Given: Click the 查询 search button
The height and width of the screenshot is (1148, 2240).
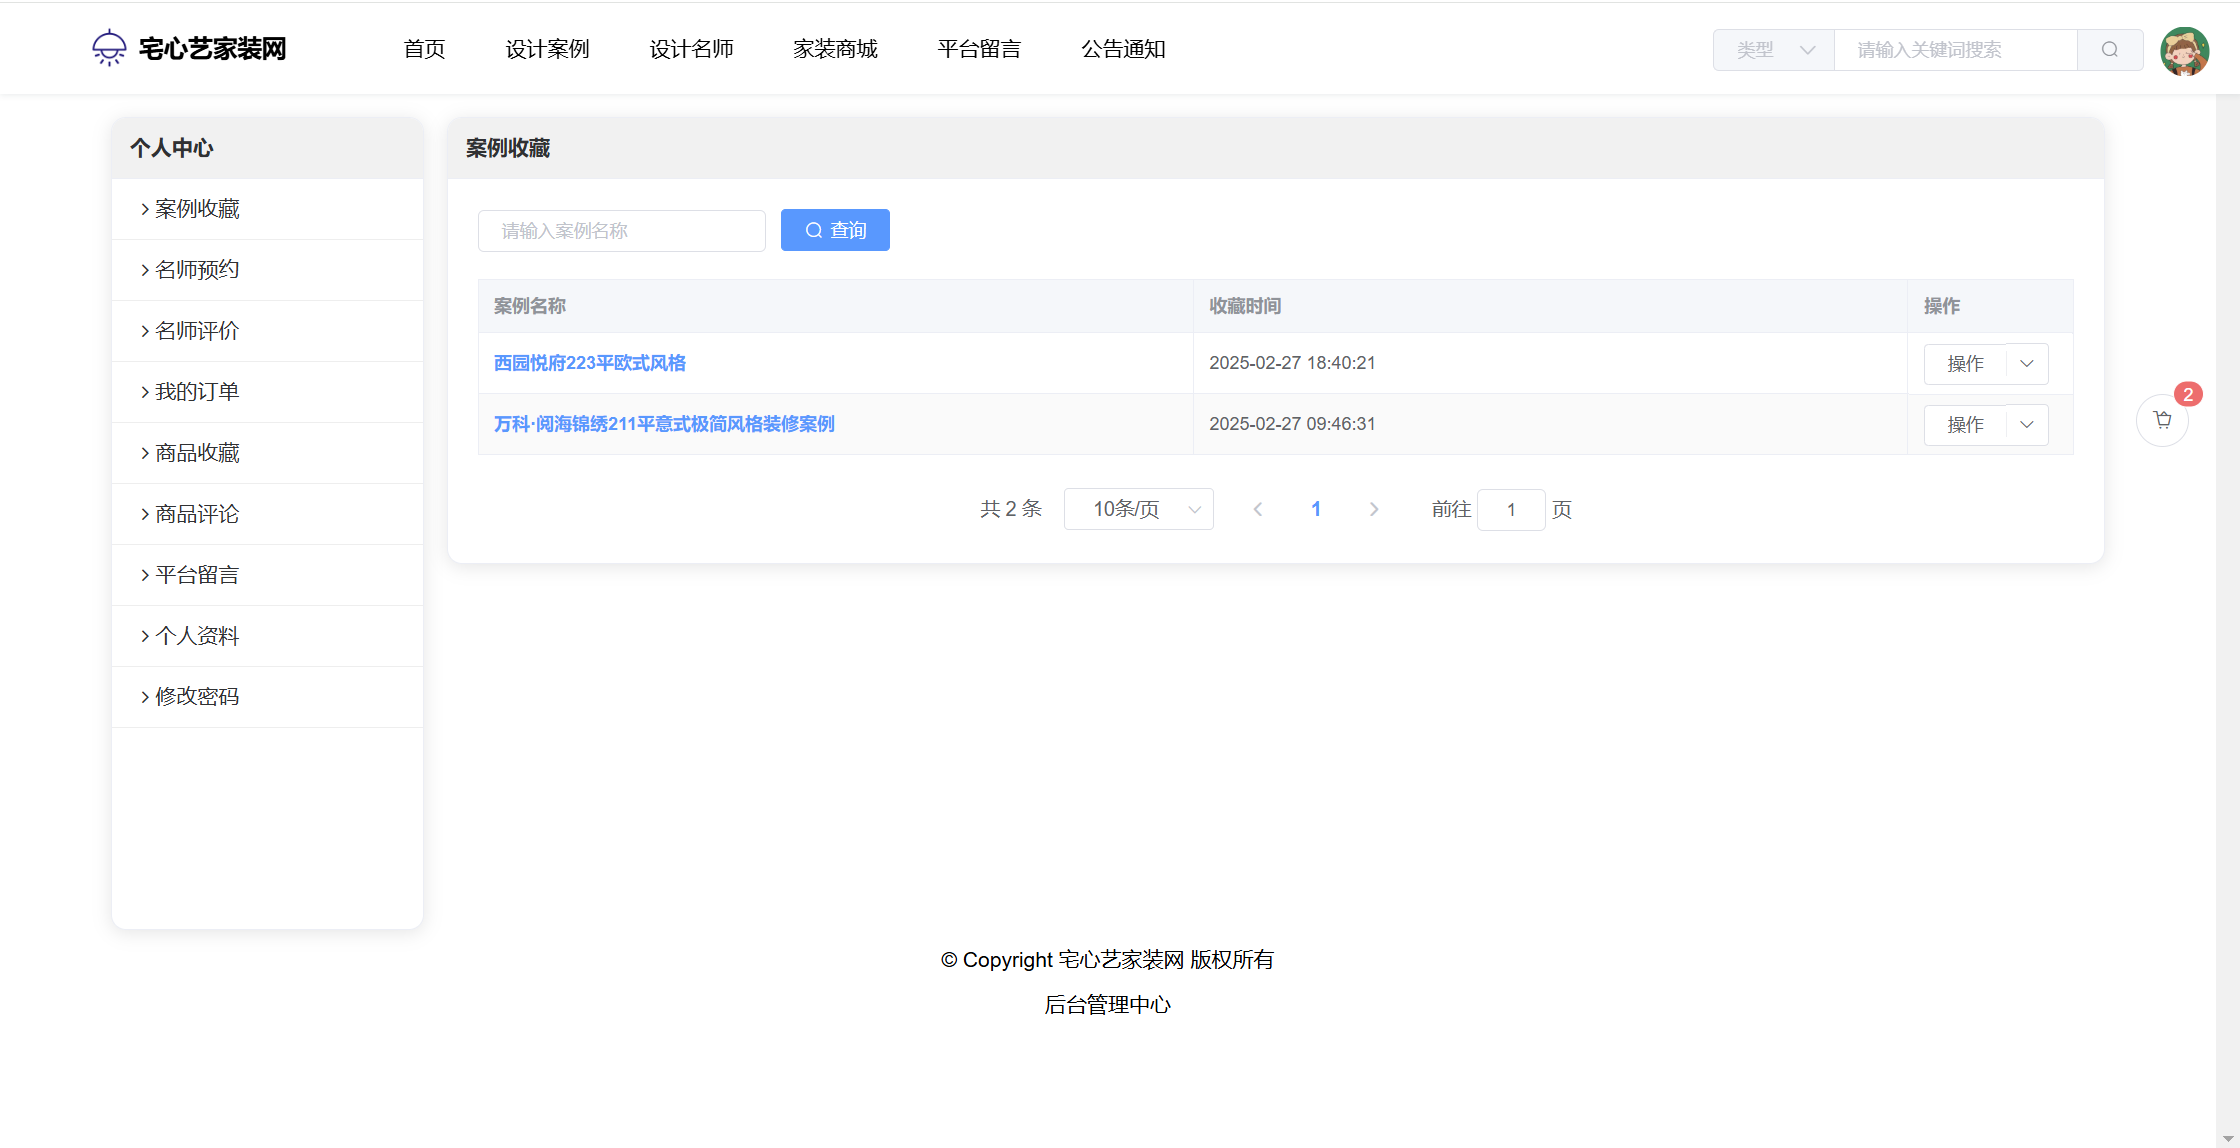Looking at the screenshot, I should pos(835,231).
